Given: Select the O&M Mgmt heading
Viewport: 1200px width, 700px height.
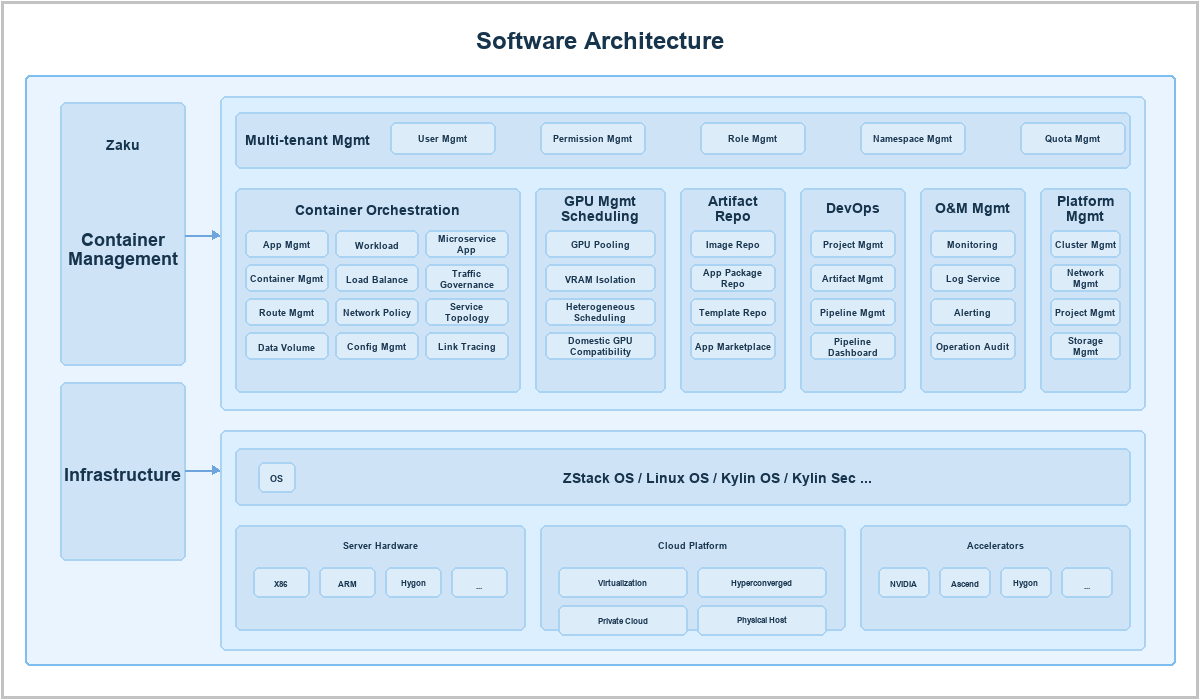Looking at the screenshot, I should coord(973,208).
